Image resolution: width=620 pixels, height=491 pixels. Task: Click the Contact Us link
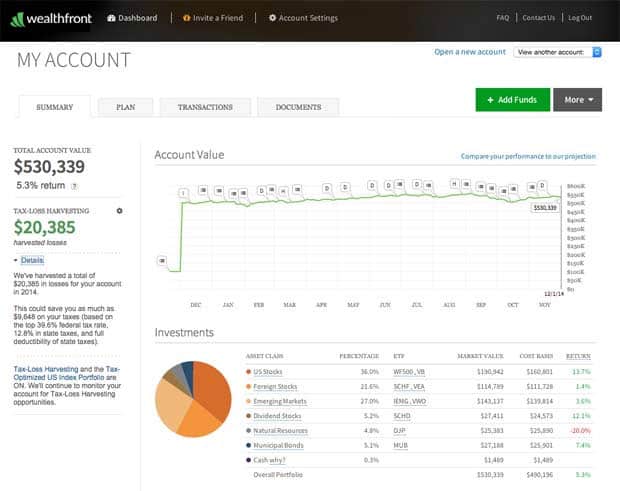(x=539, y=18)
